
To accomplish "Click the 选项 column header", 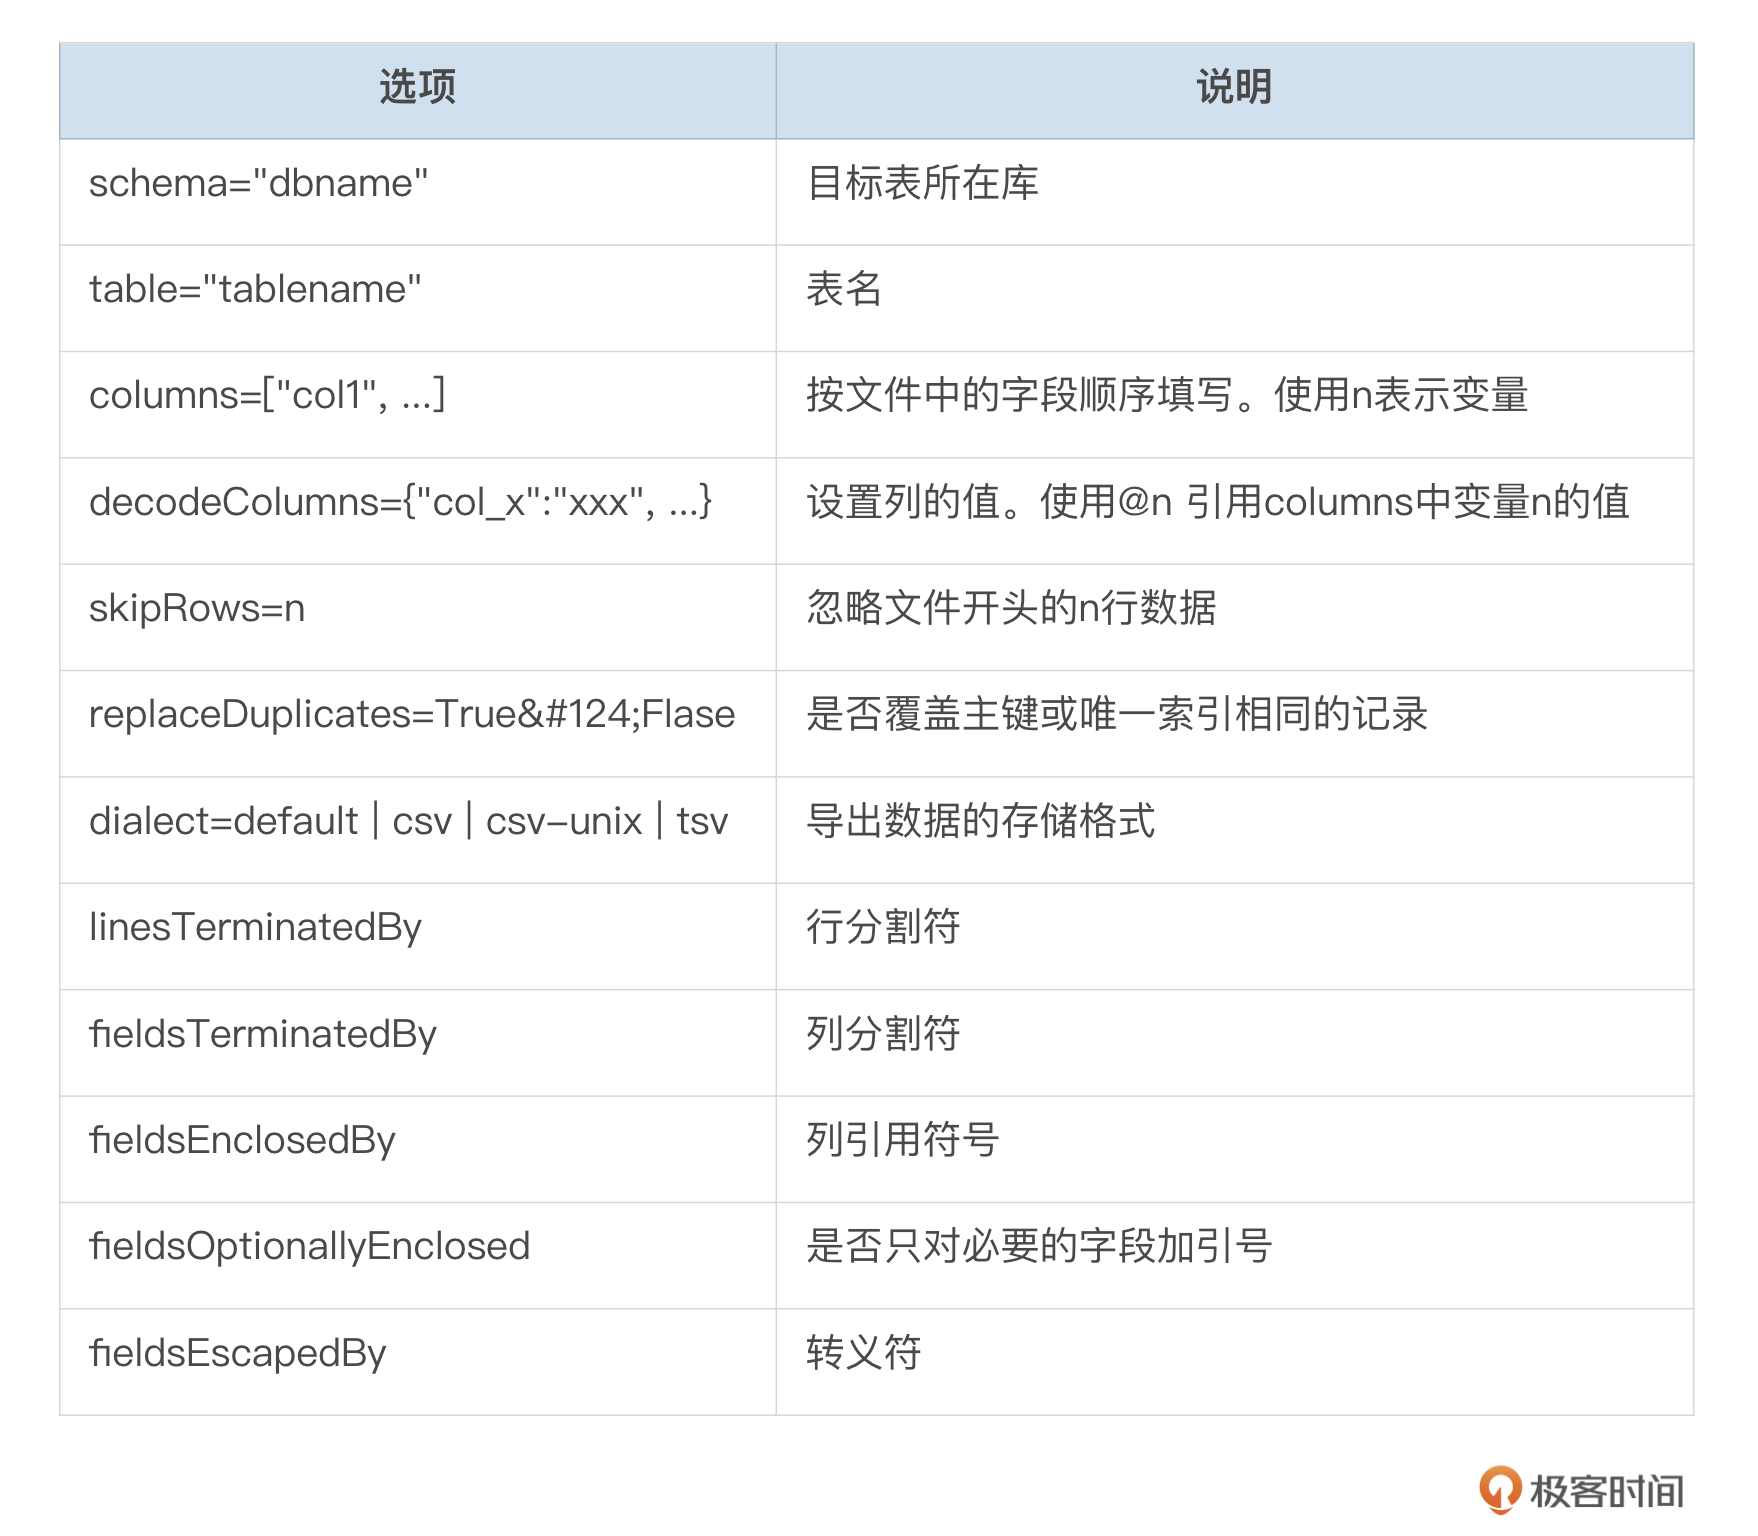I will [417, 88].
